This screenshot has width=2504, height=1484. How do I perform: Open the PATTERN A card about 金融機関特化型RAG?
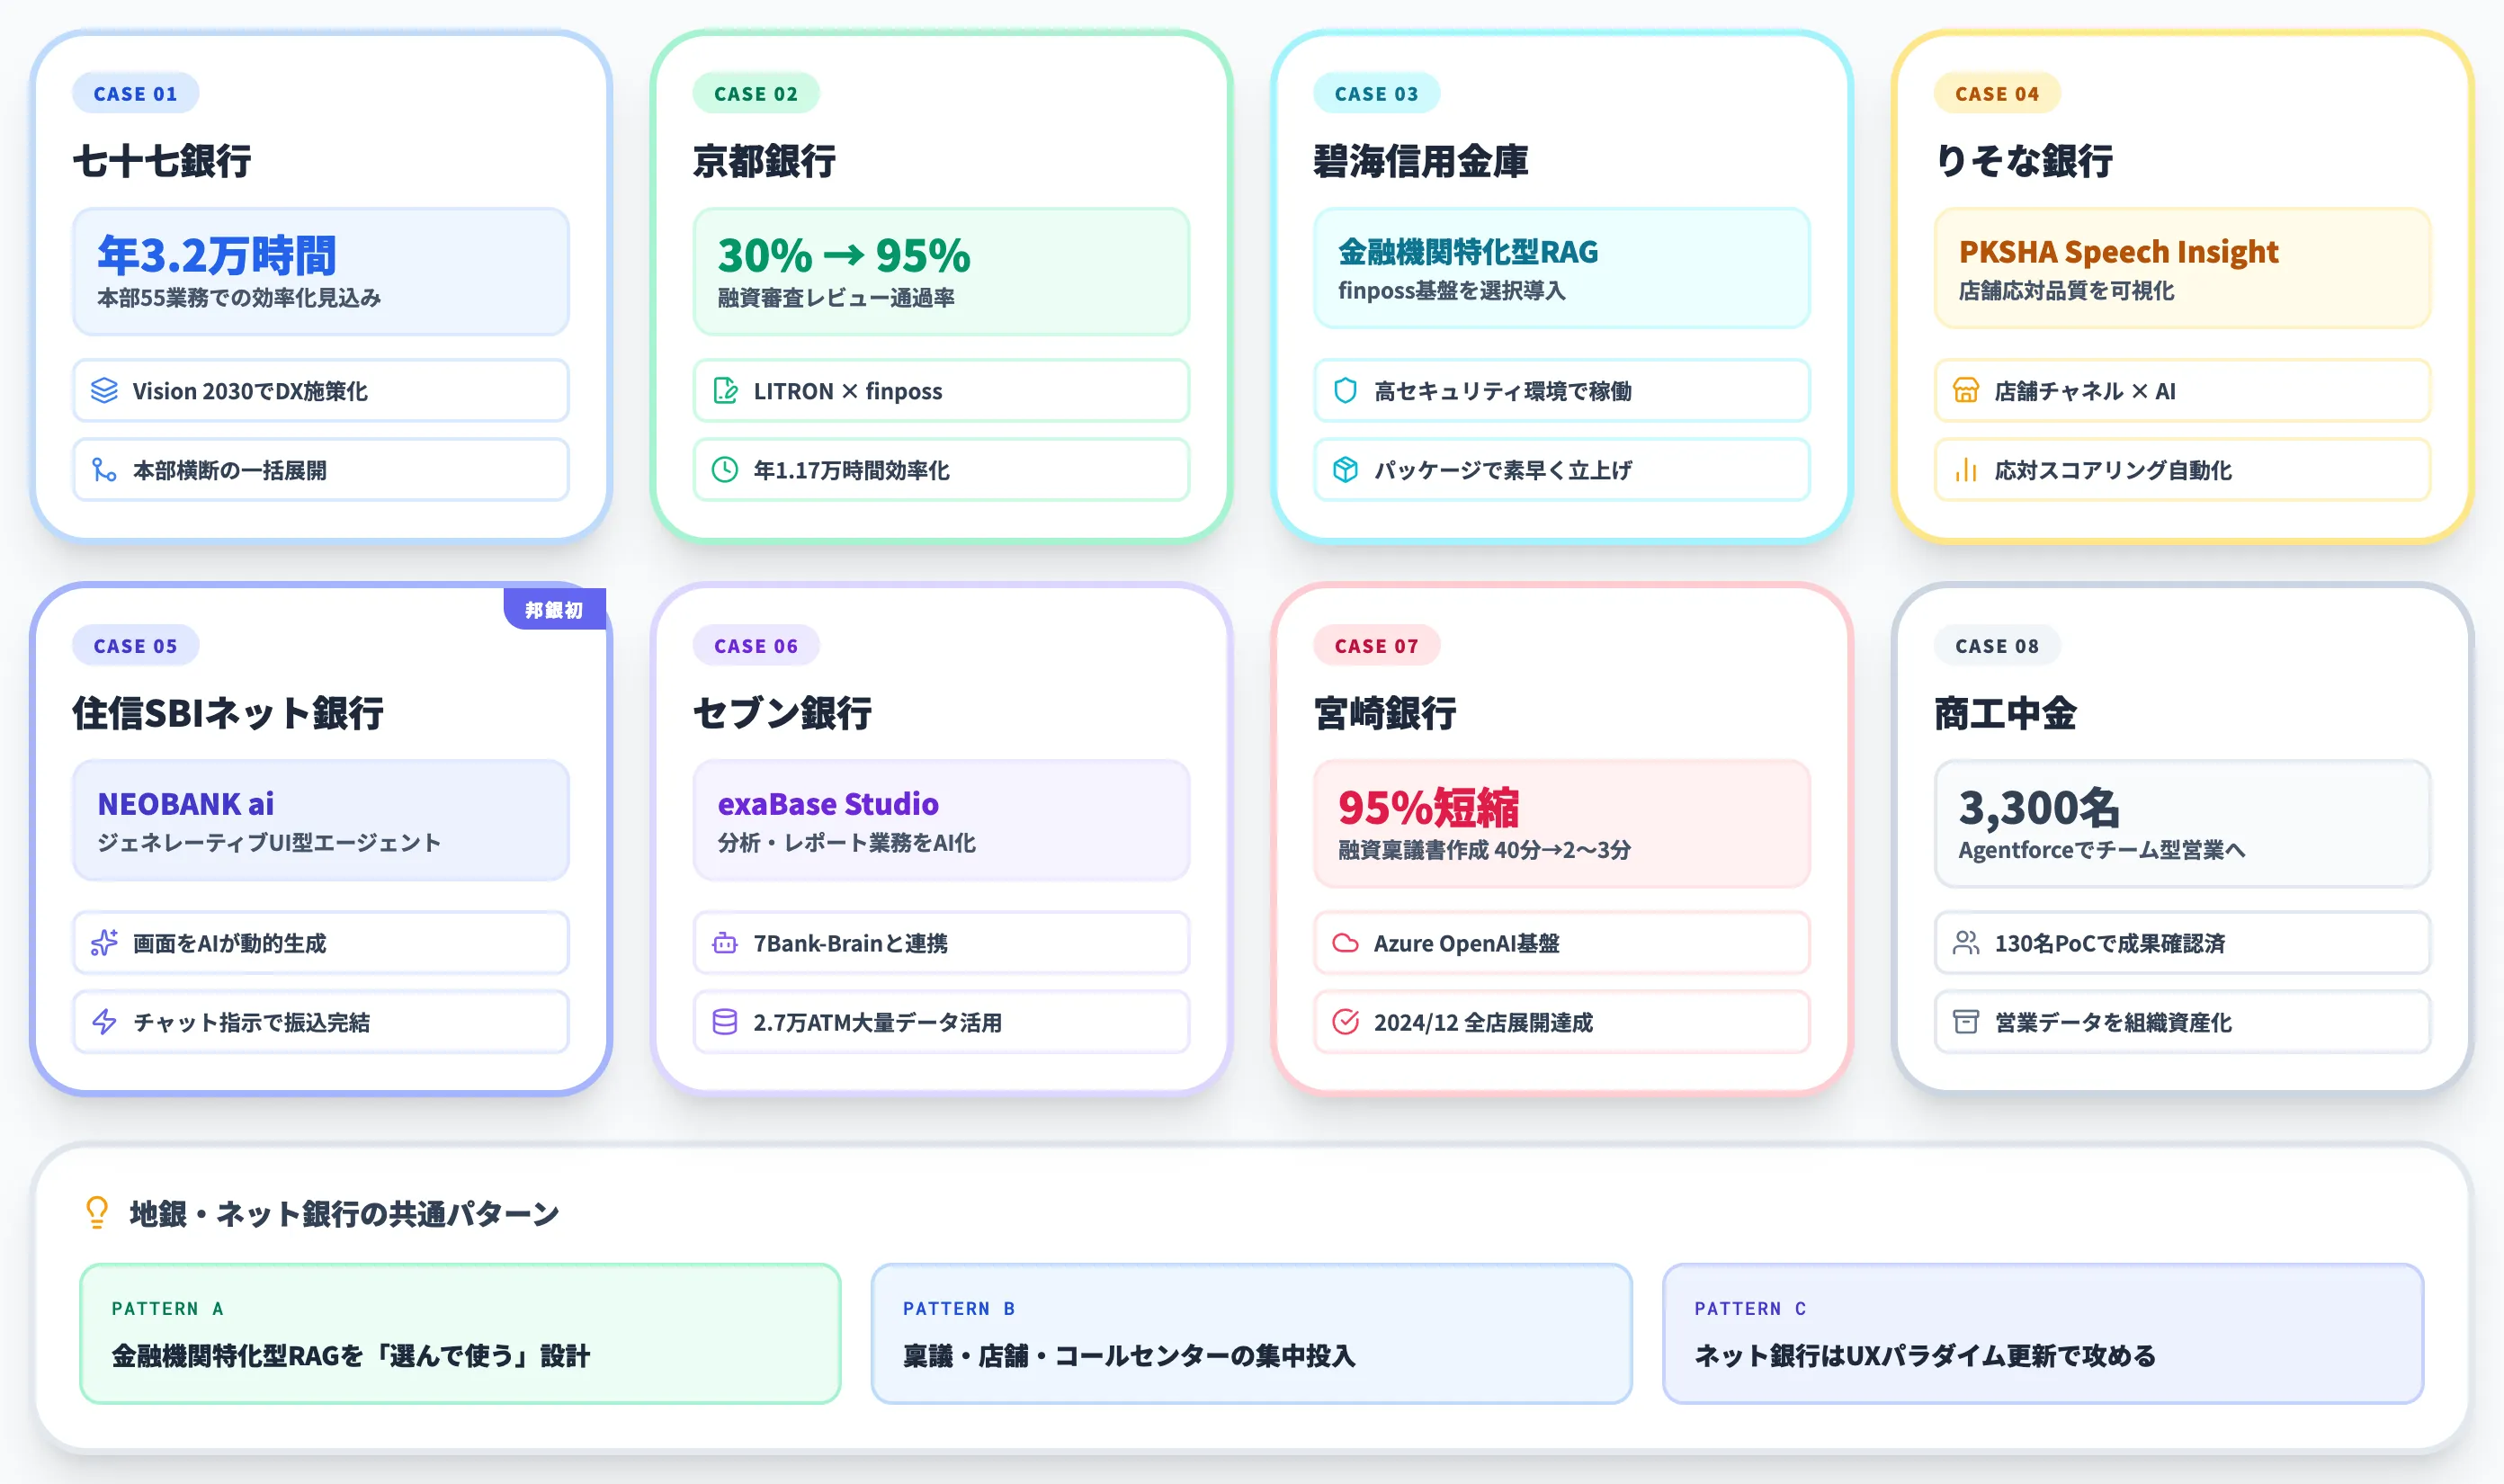pos(460,1333)
